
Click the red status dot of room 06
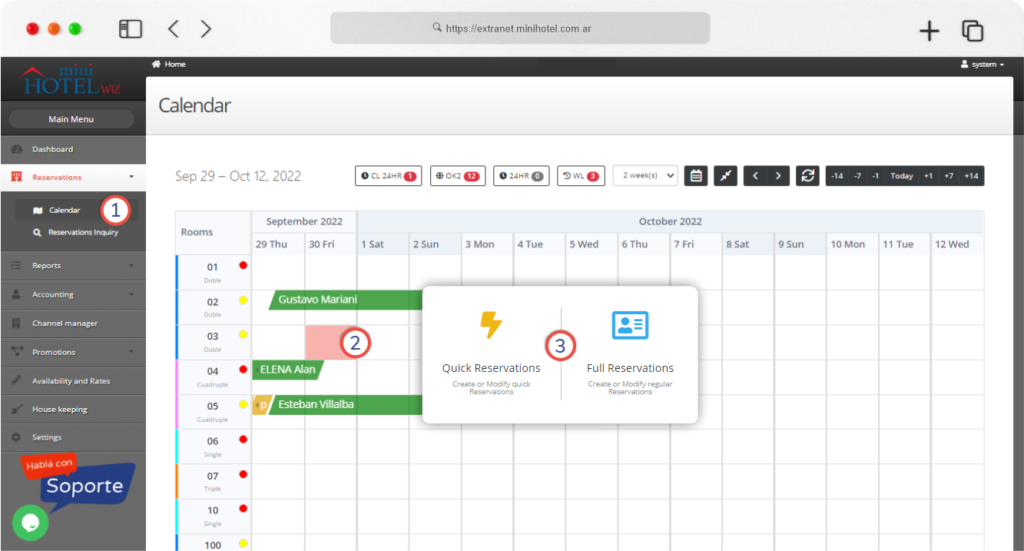click(x=243, y=439)
